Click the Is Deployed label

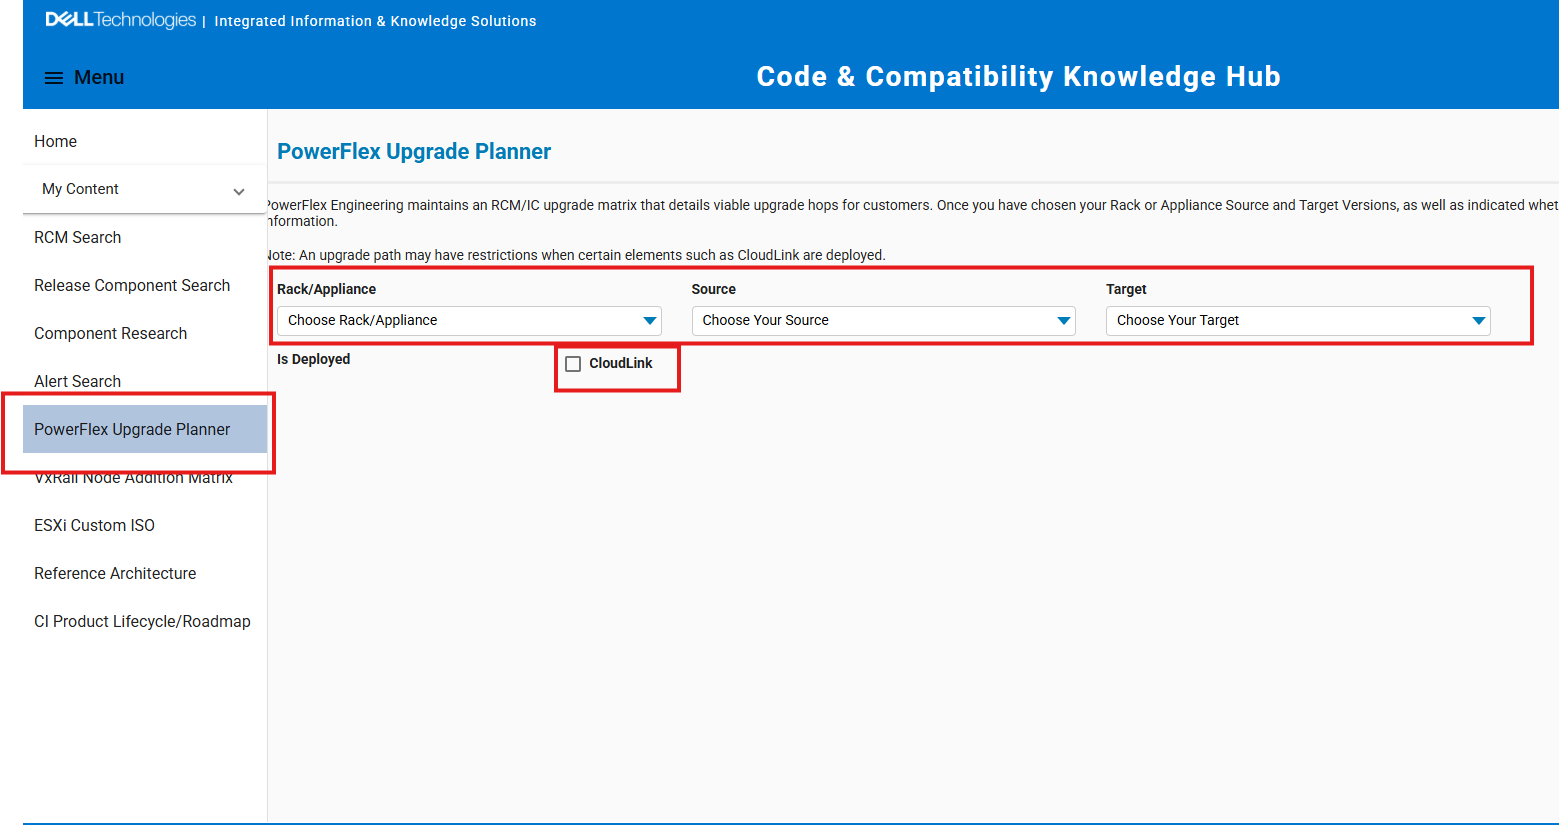point(314,360)
